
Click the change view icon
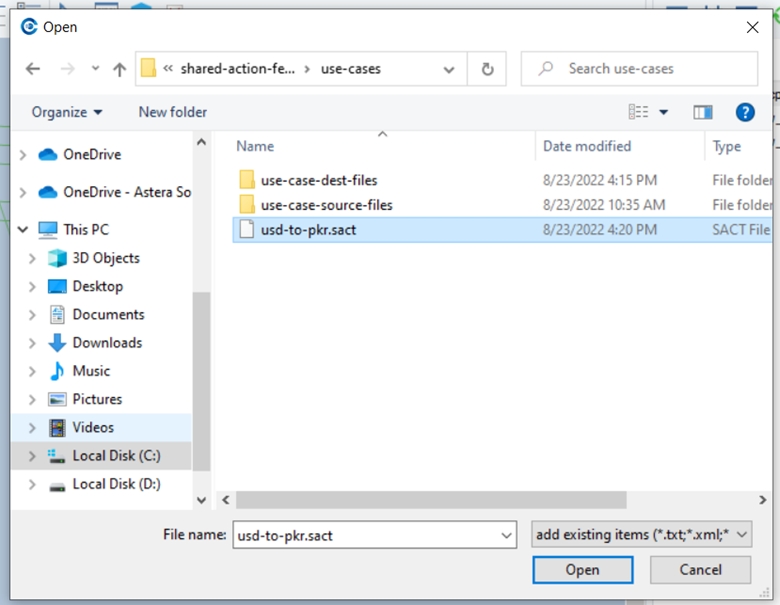[639, 112]
